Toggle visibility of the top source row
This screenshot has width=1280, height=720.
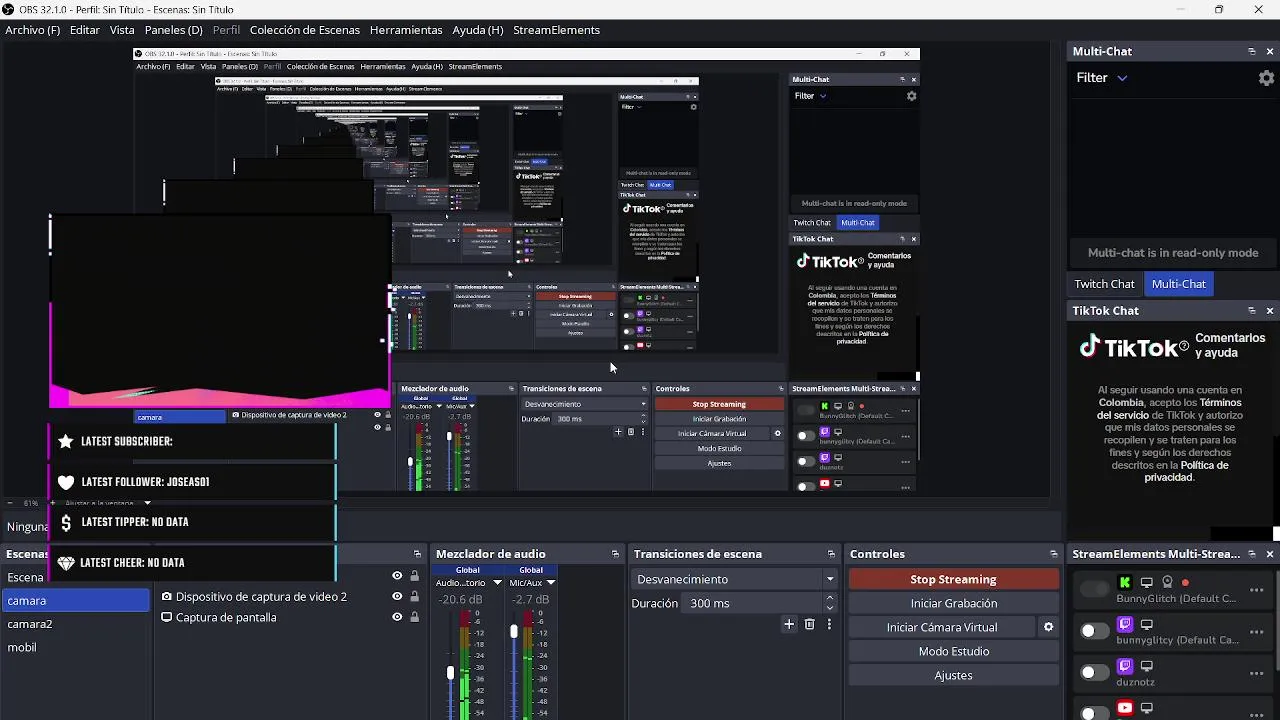coord(397,576)
